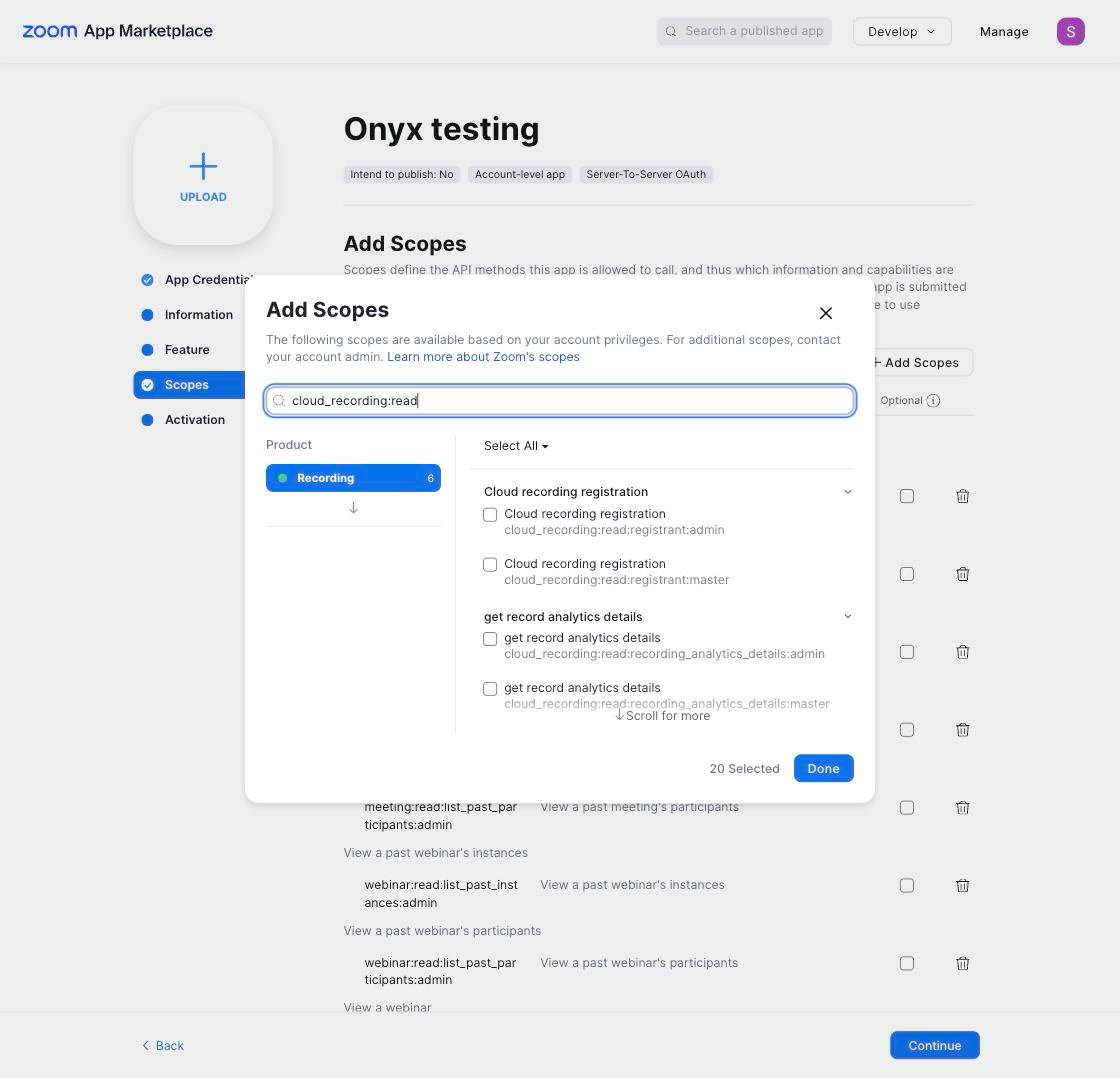Open the Select All dropdown
Screen dimensions: 1120x1078
pyautogui.click(x=516, y=446)
